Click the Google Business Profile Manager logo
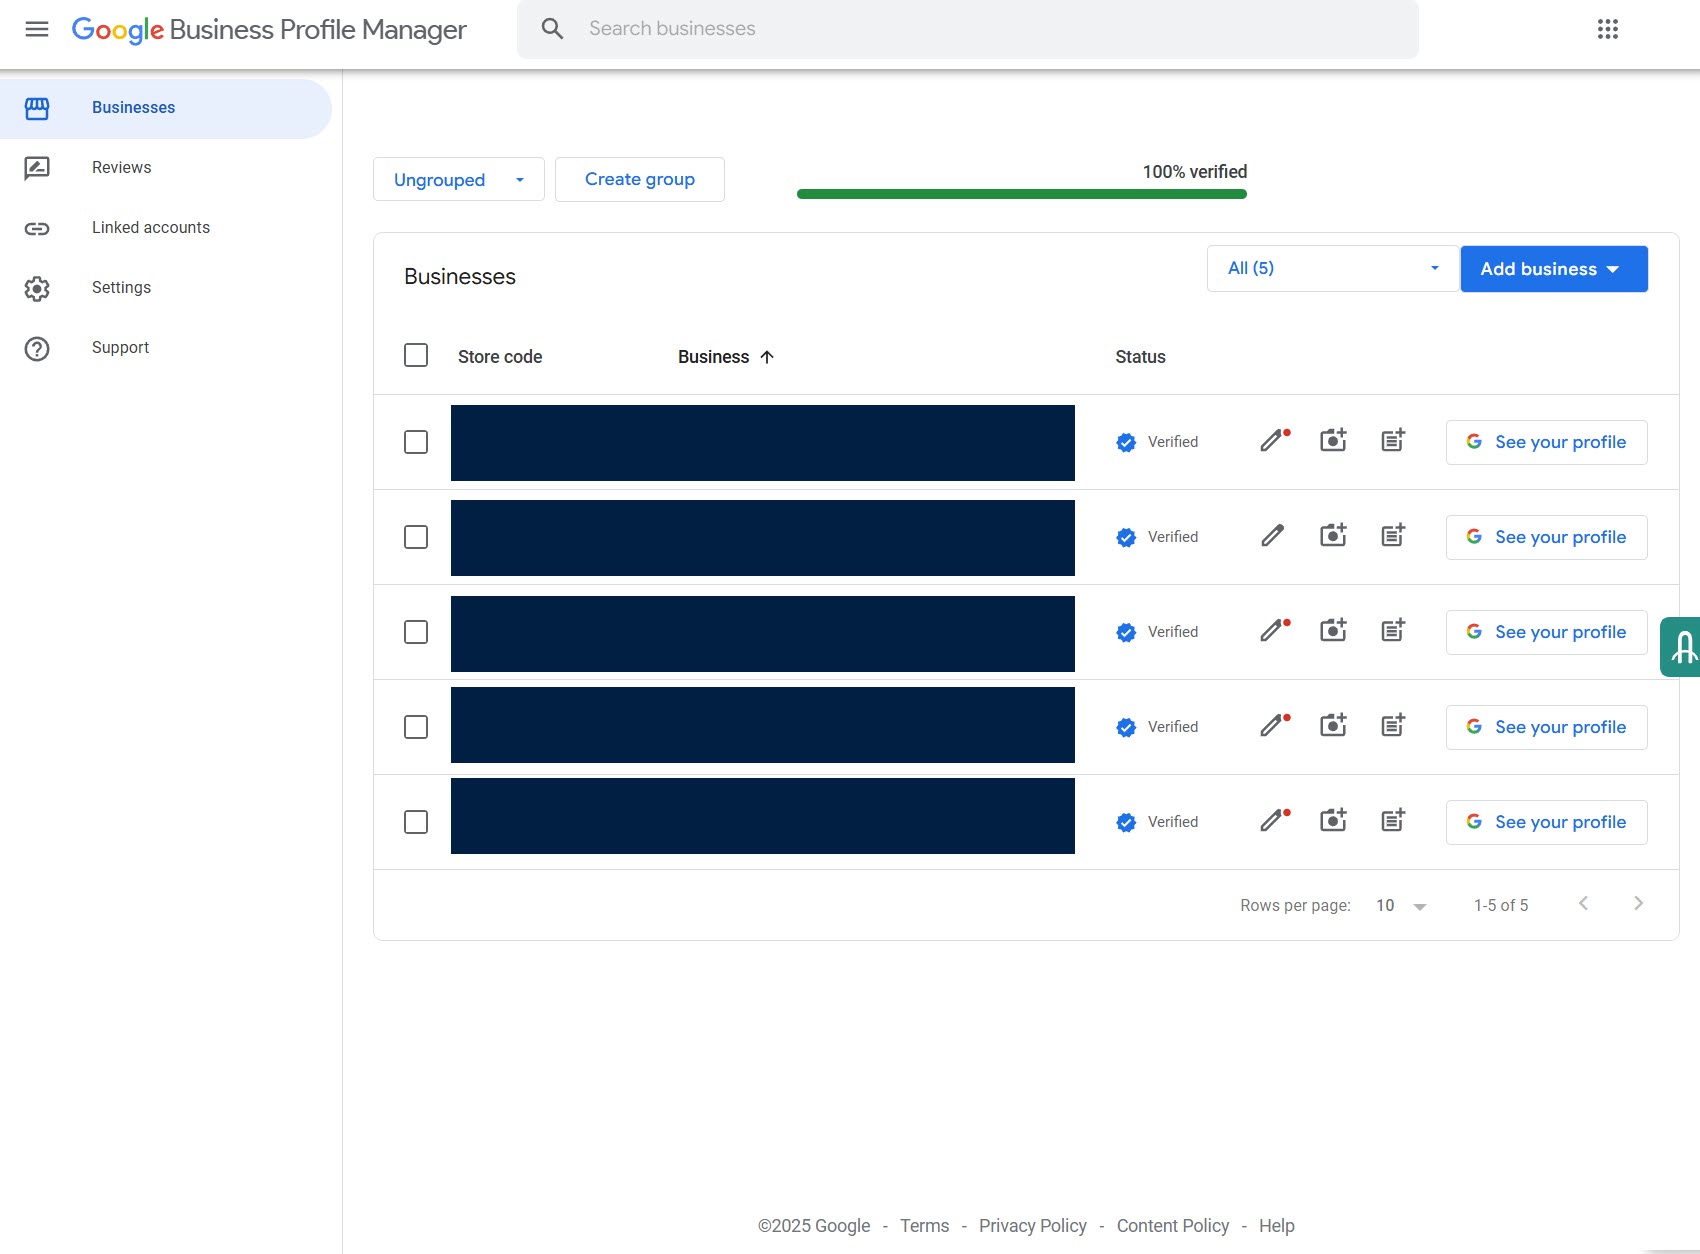This screenshot has height=1254, width=1700. pos(269,30)
